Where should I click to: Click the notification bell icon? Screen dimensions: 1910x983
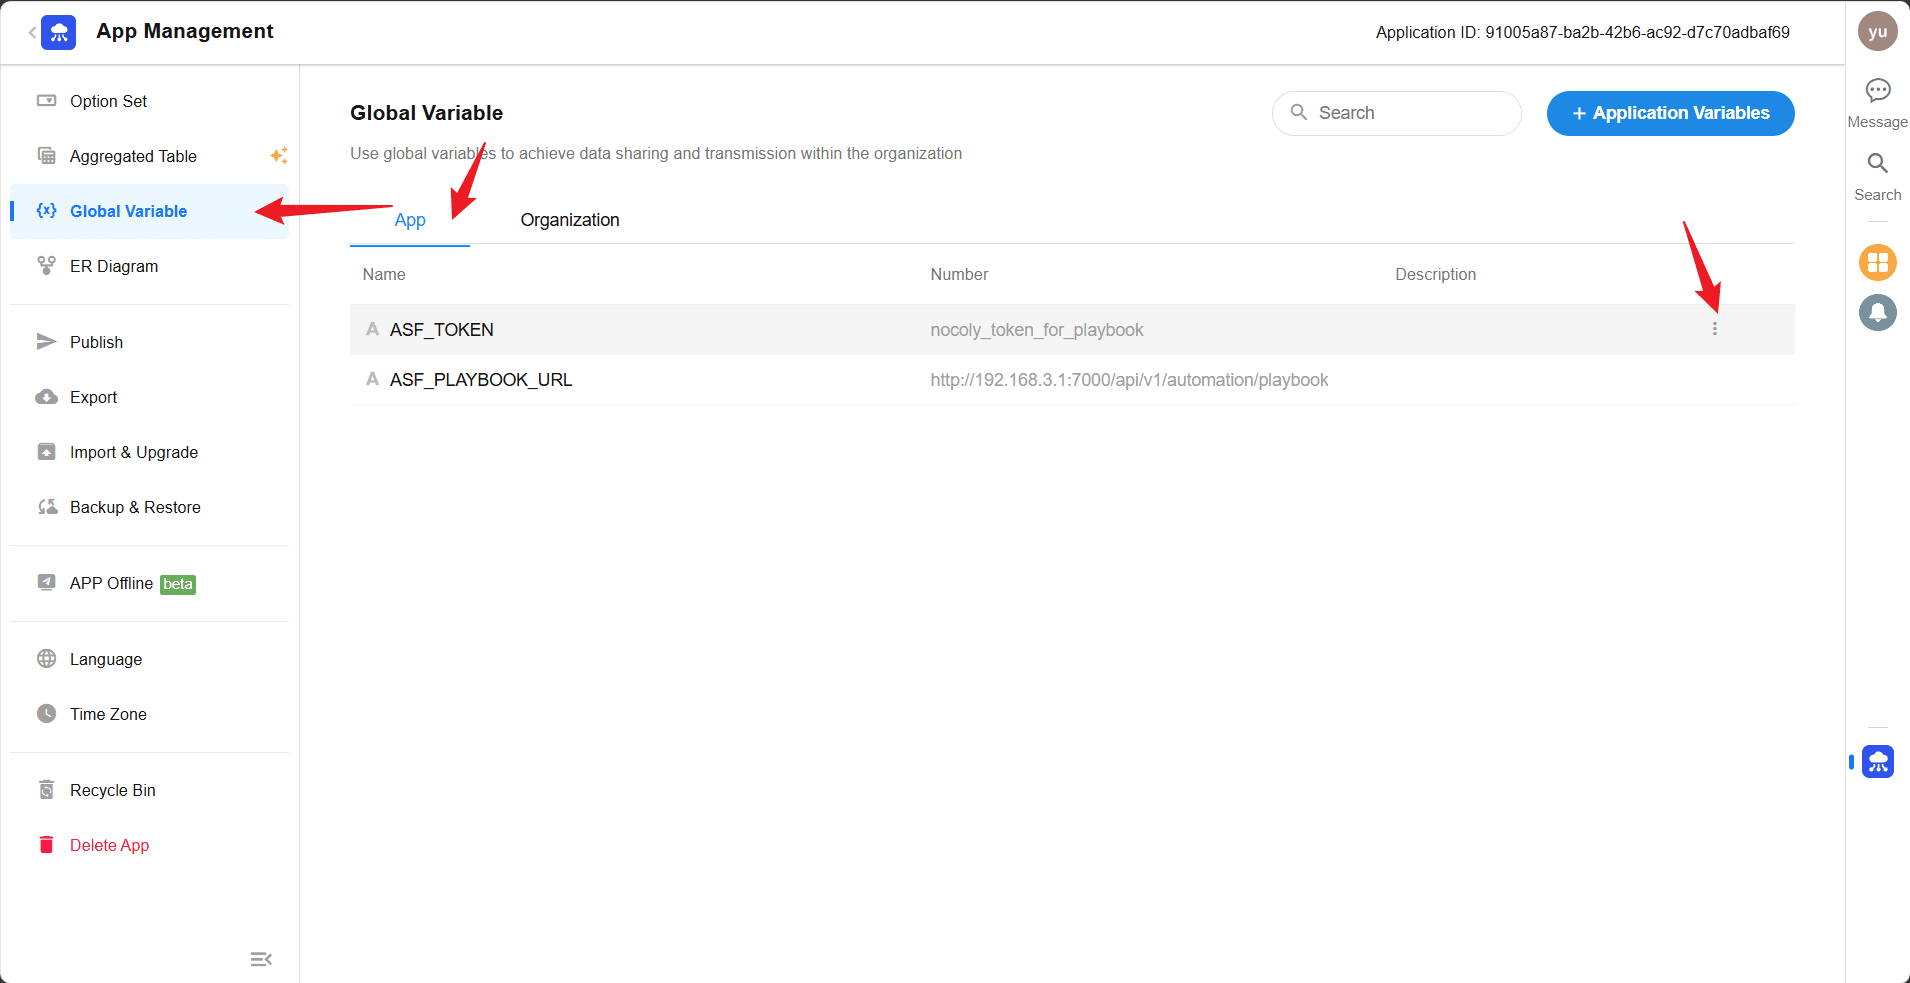point(1877,313)
